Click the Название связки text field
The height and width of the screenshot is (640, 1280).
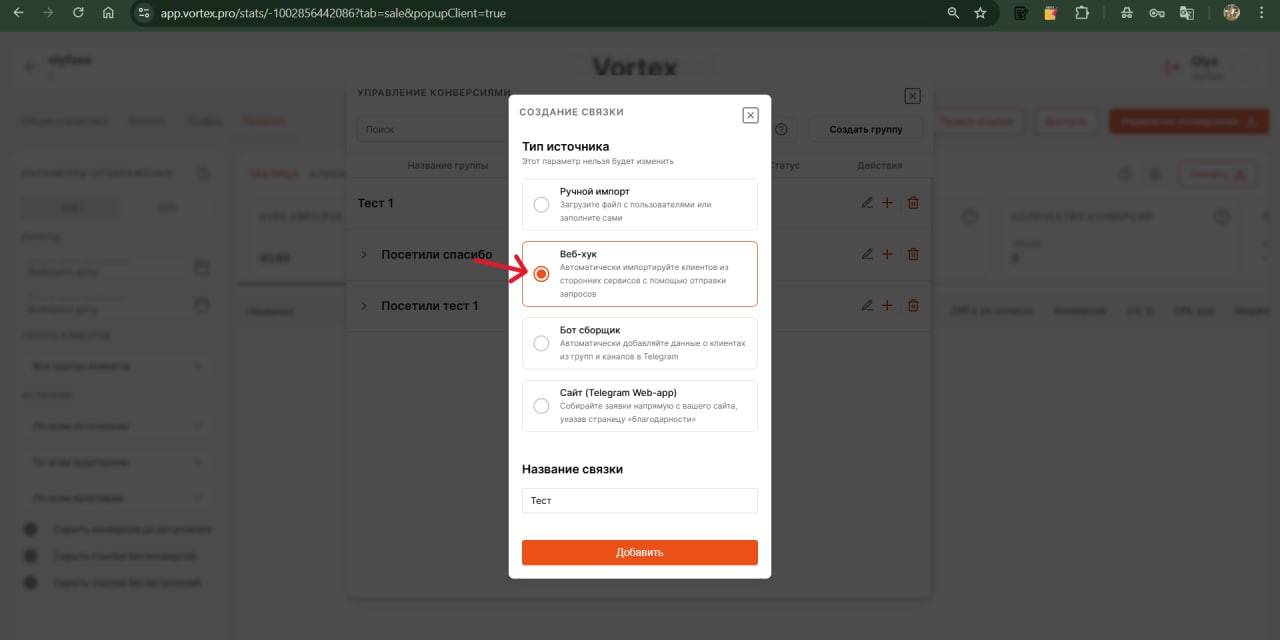pos(639,500)
